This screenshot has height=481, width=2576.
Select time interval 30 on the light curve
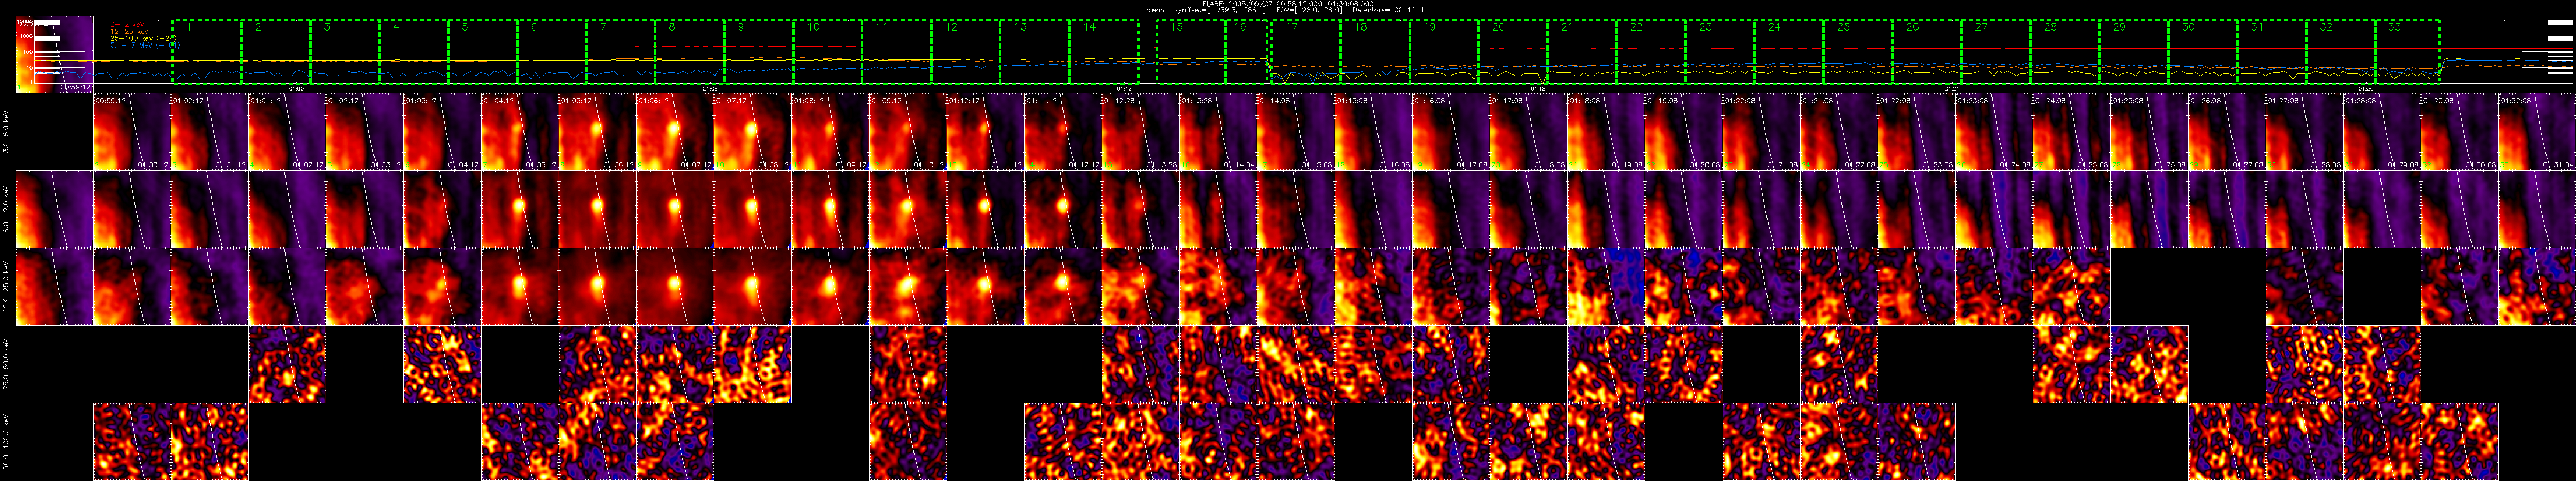(2204, 52)
